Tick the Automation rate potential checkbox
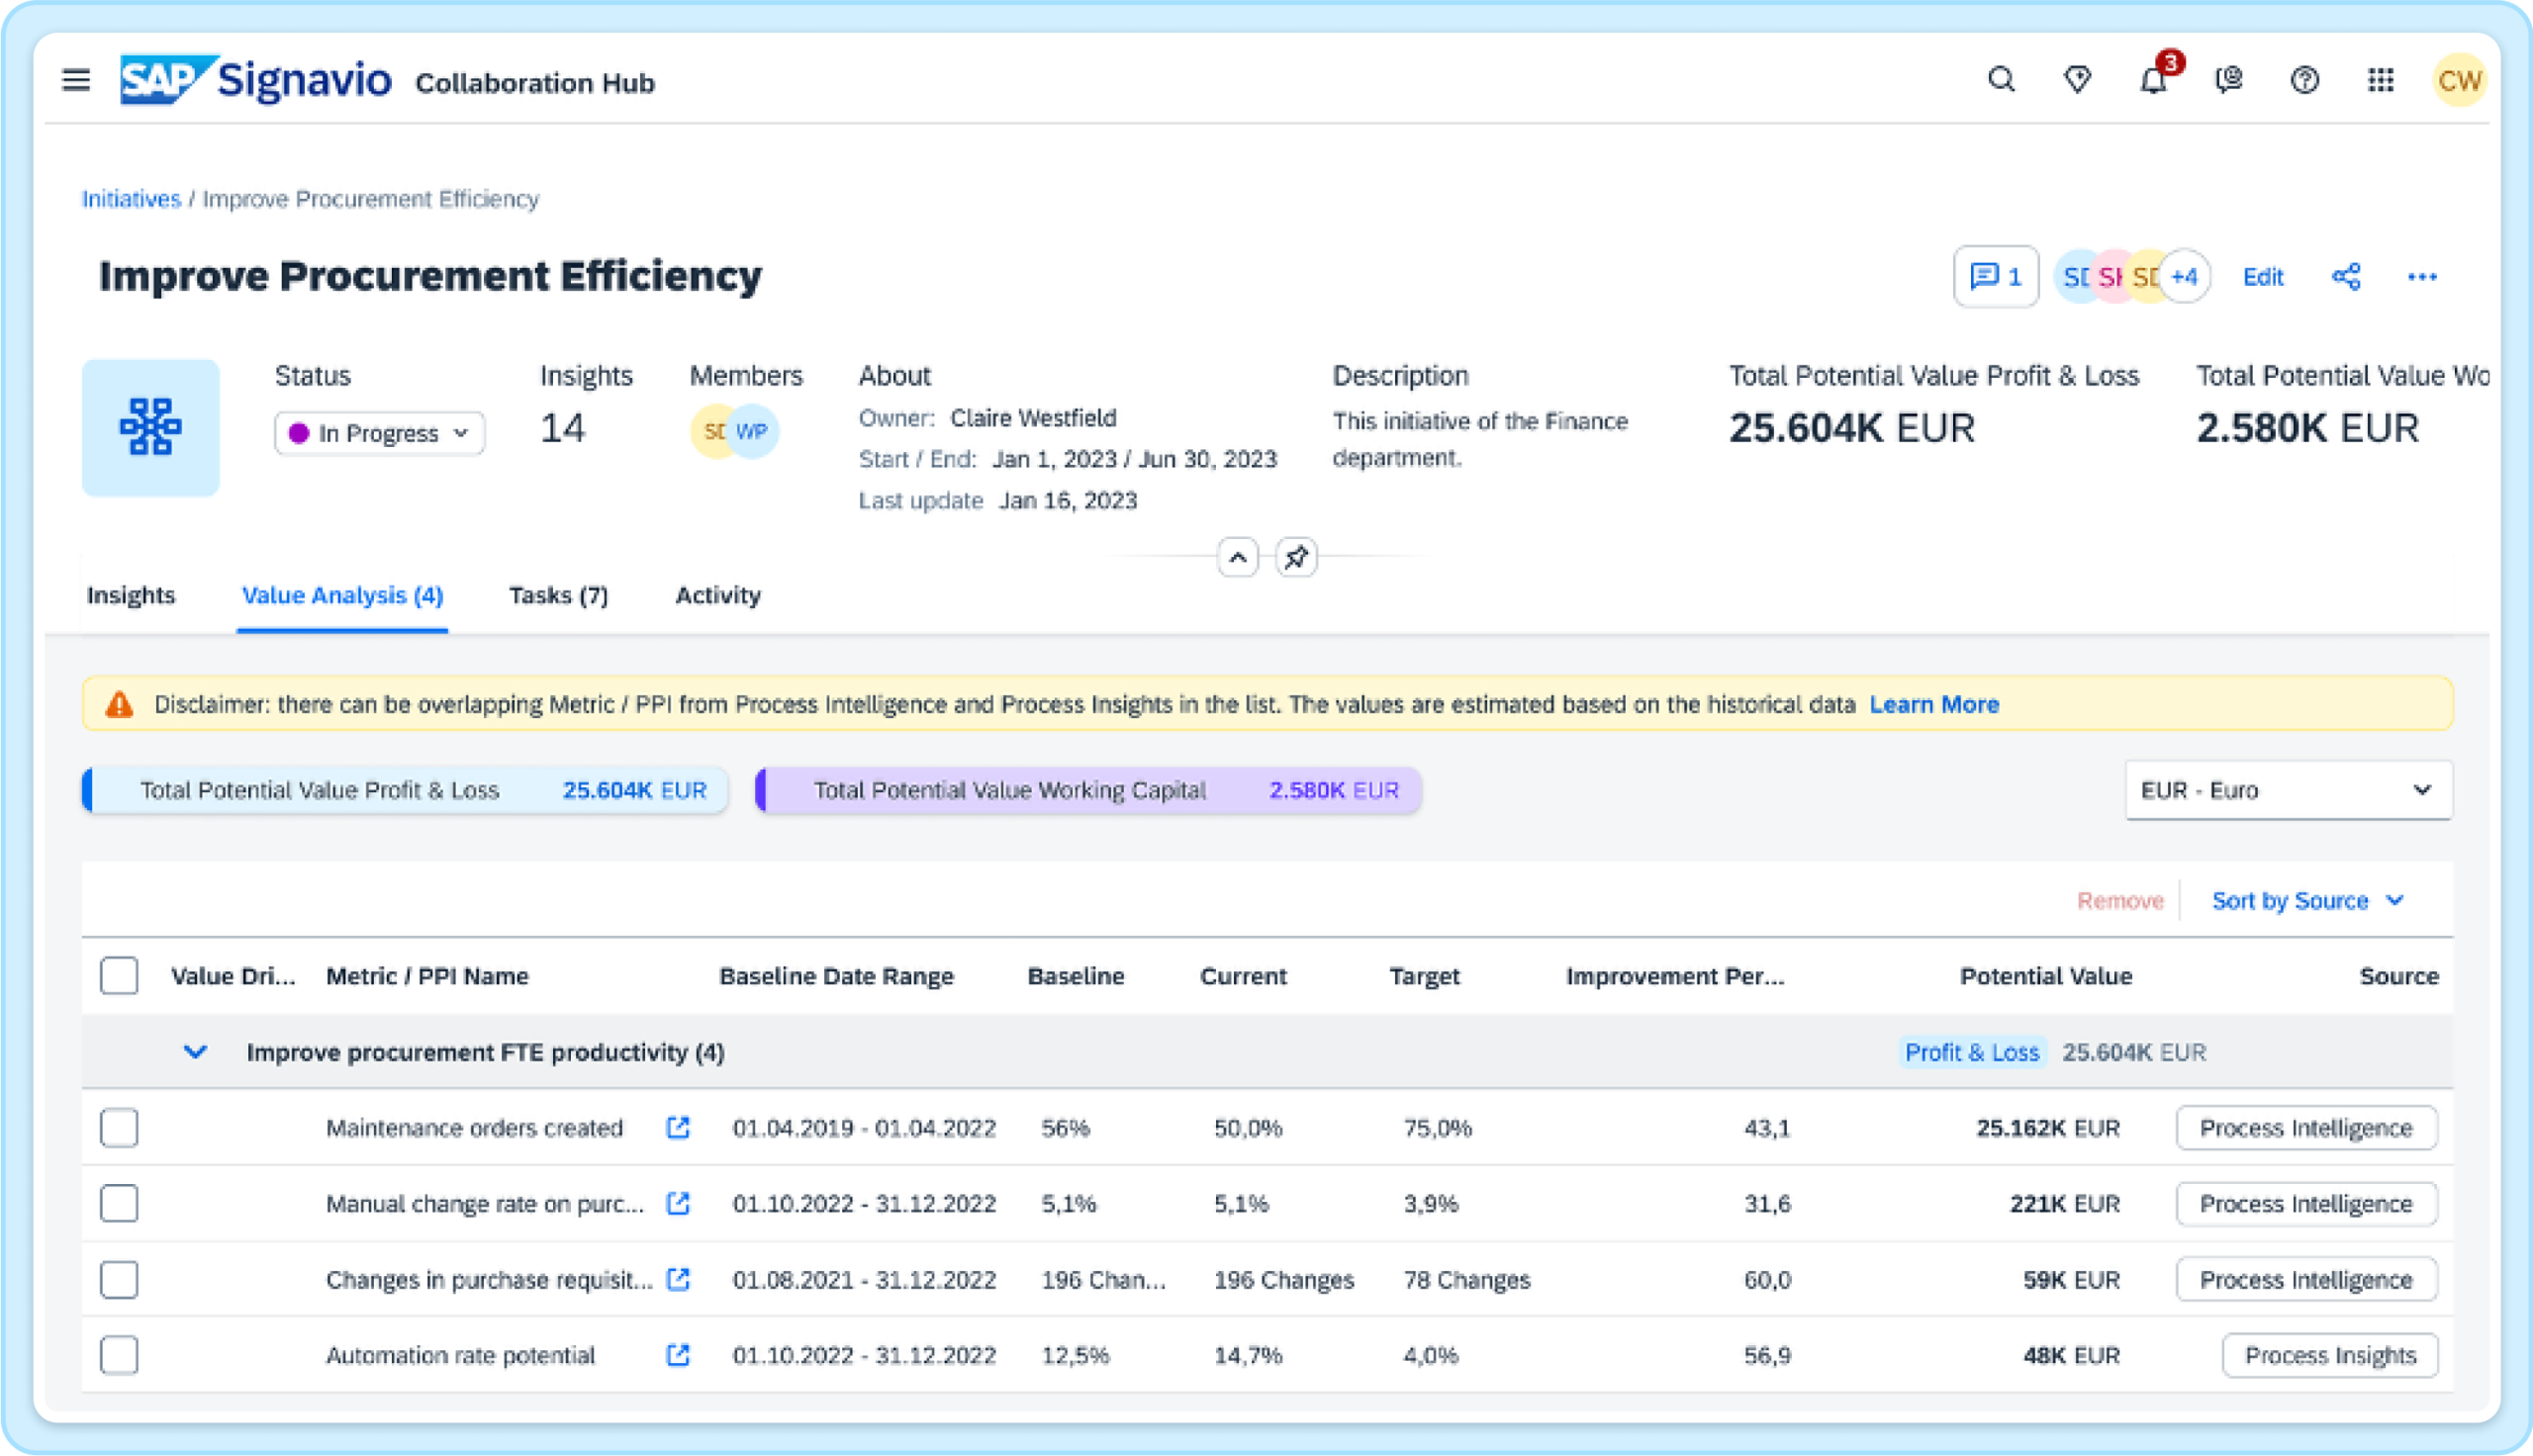Viewport: 2533px width, 1456px height. (x=119, y=1355)
